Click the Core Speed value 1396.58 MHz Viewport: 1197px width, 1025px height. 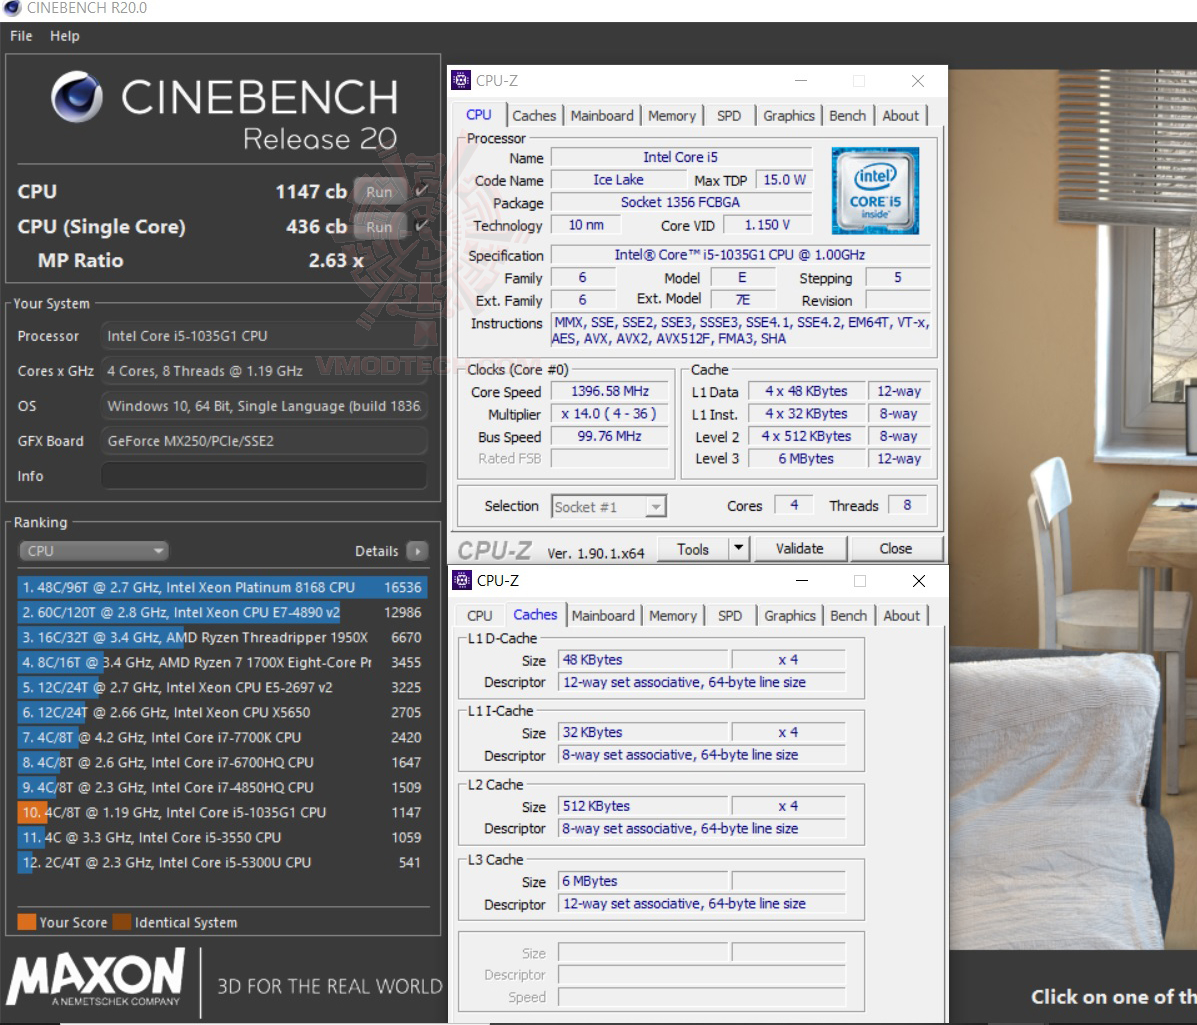pyautogui.click(x=609, y=392)
